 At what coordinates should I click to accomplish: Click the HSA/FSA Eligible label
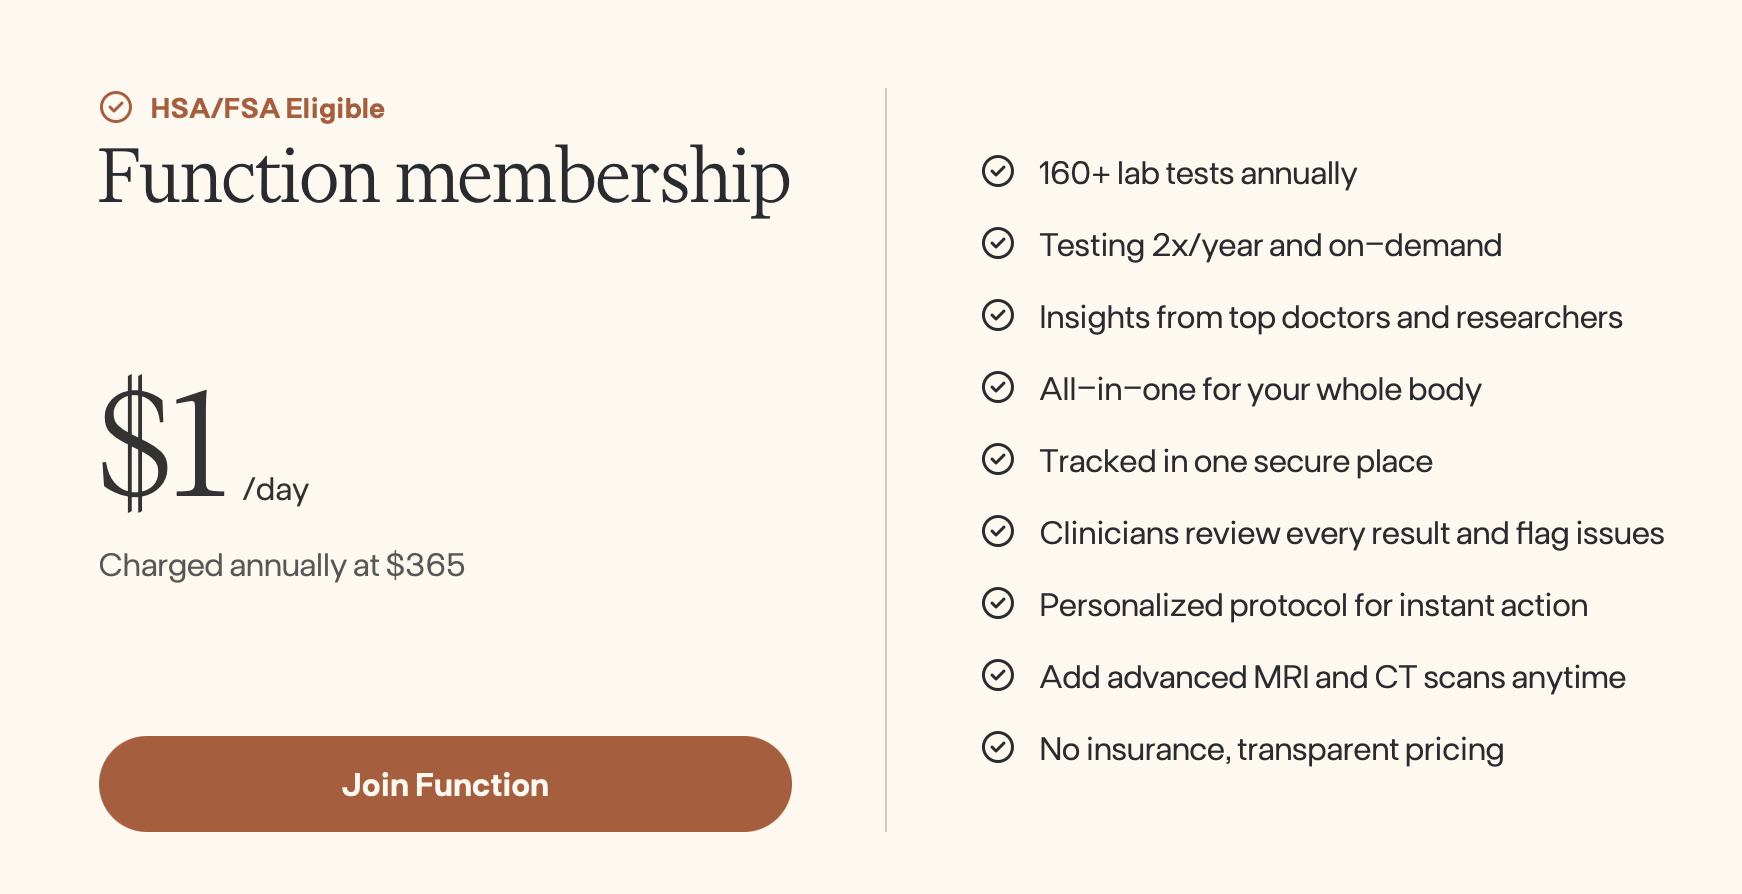coord(267,108)
